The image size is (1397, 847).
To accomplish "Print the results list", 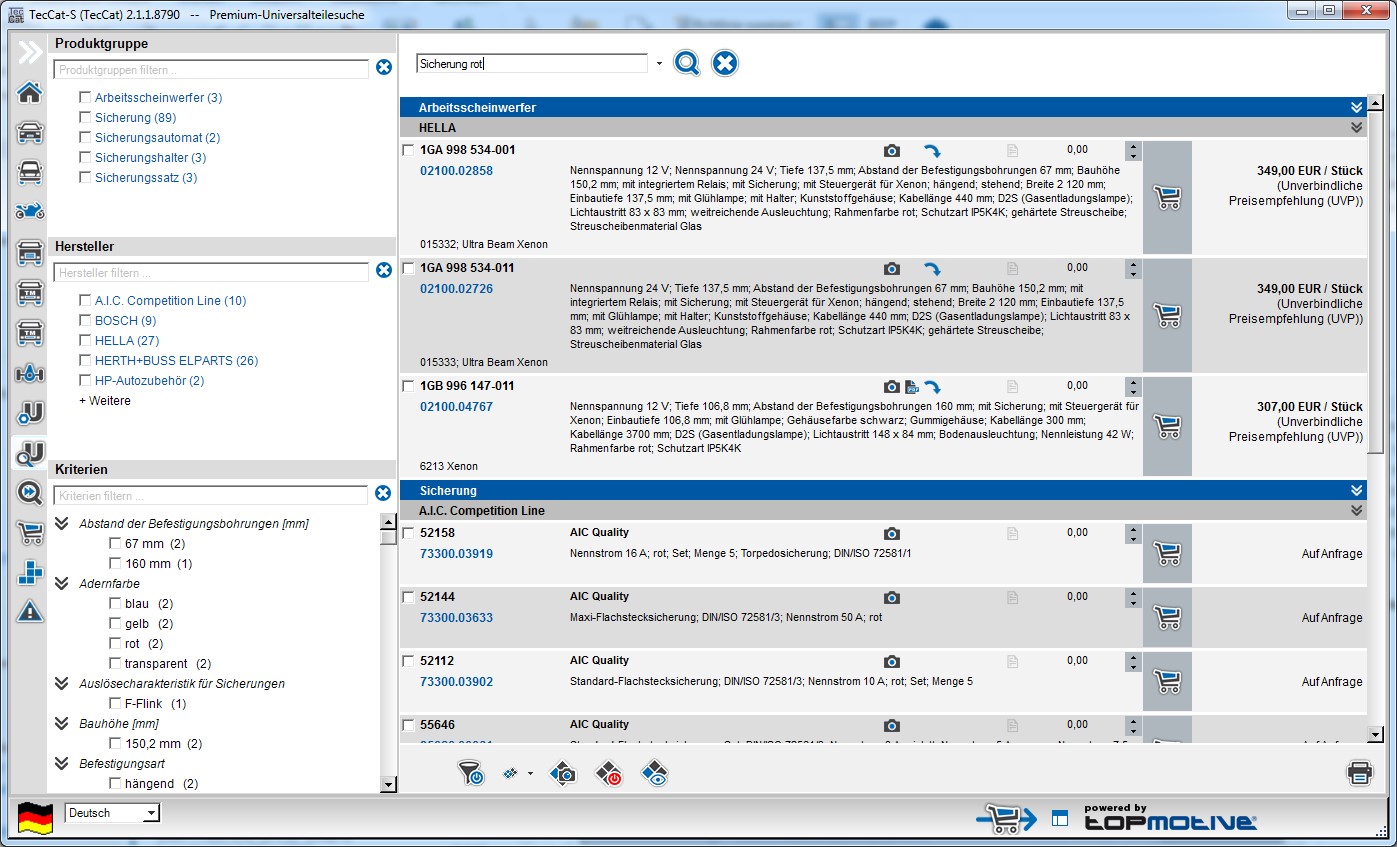I will coord(1359,772).
